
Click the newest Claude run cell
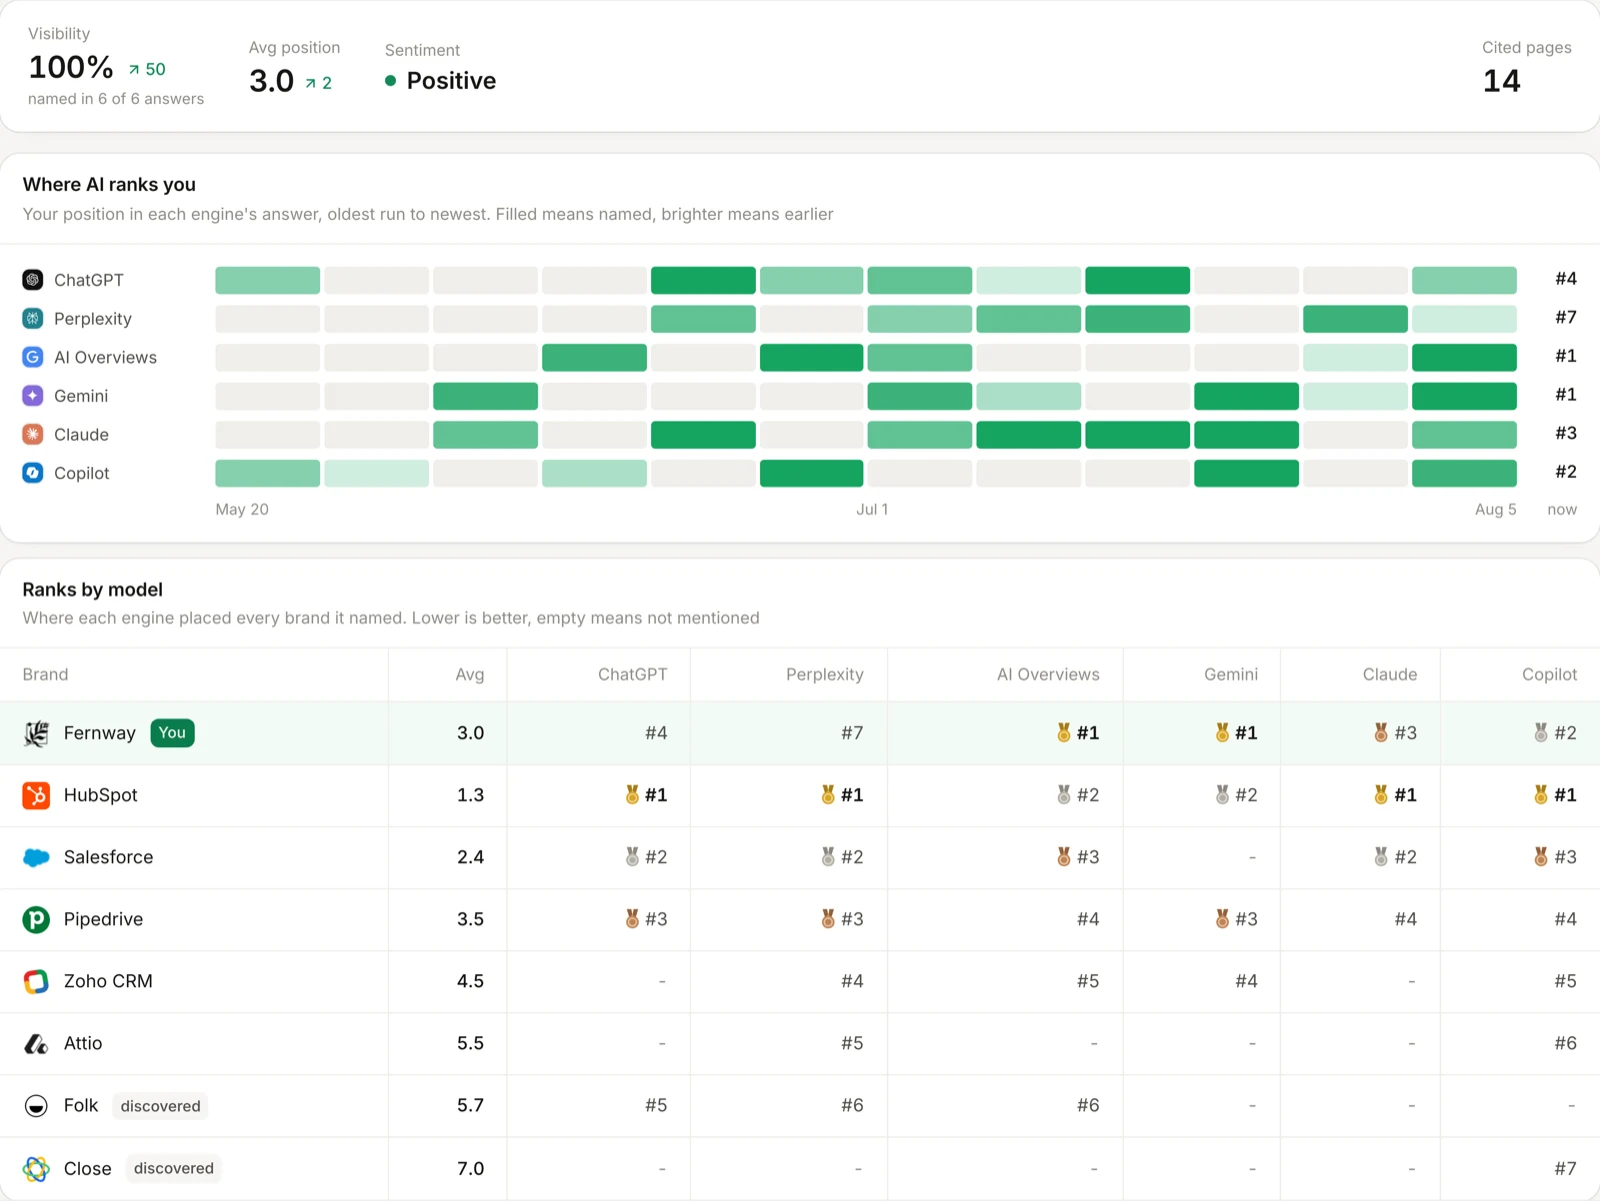click(x=1464, y=435)
